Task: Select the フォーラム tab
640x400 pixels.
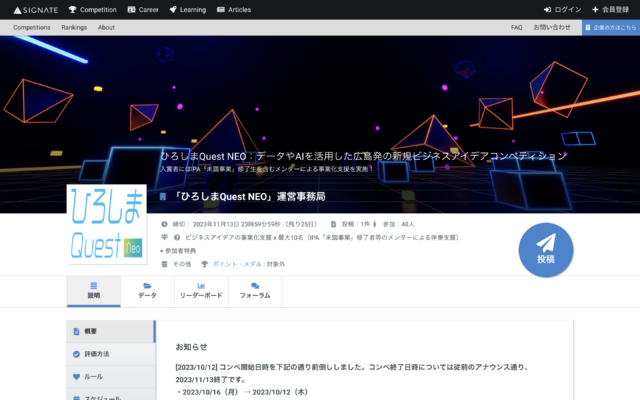Action: (255, 291)
